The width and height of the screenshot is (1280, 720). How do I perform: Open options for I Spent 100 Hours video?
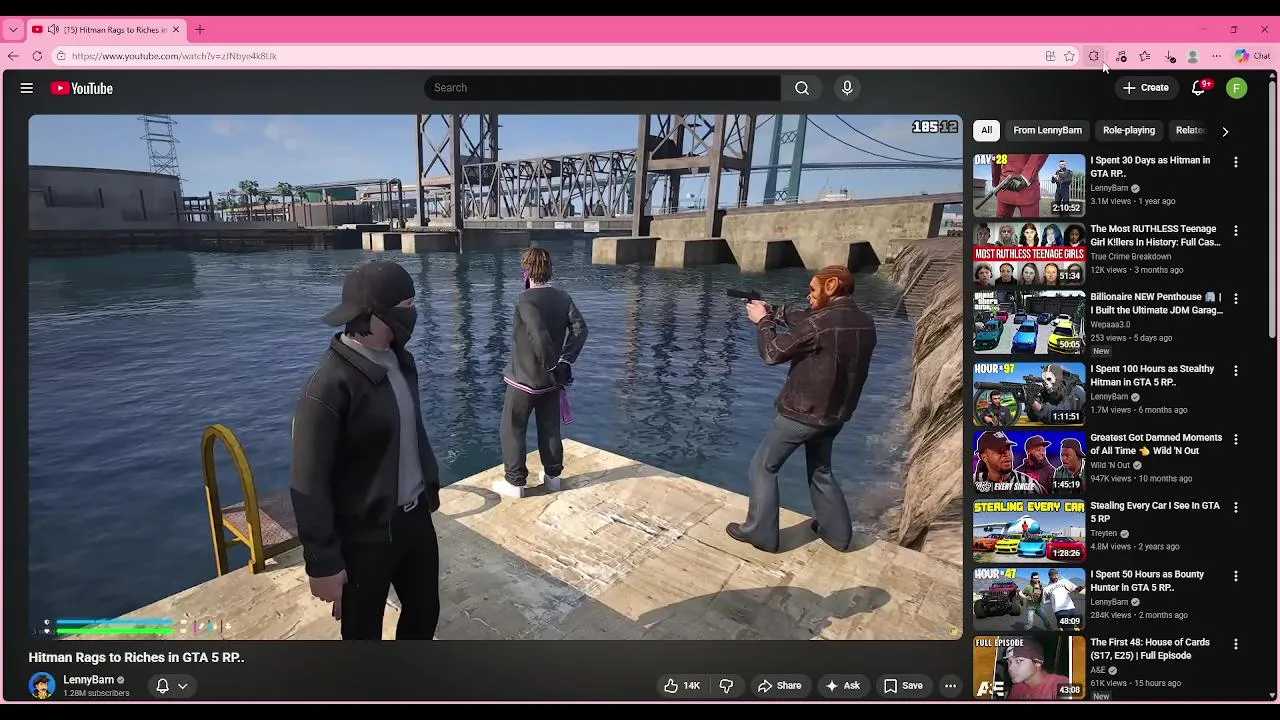coord(1236,371)
